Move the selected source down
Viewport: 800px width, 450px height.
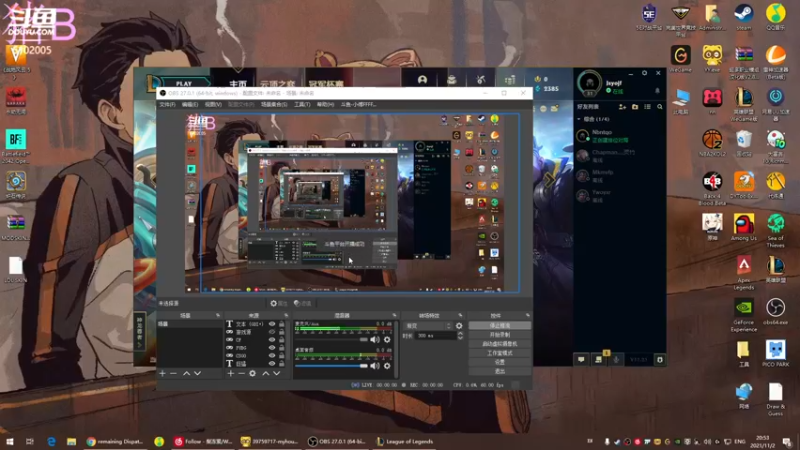coord(277,373)
